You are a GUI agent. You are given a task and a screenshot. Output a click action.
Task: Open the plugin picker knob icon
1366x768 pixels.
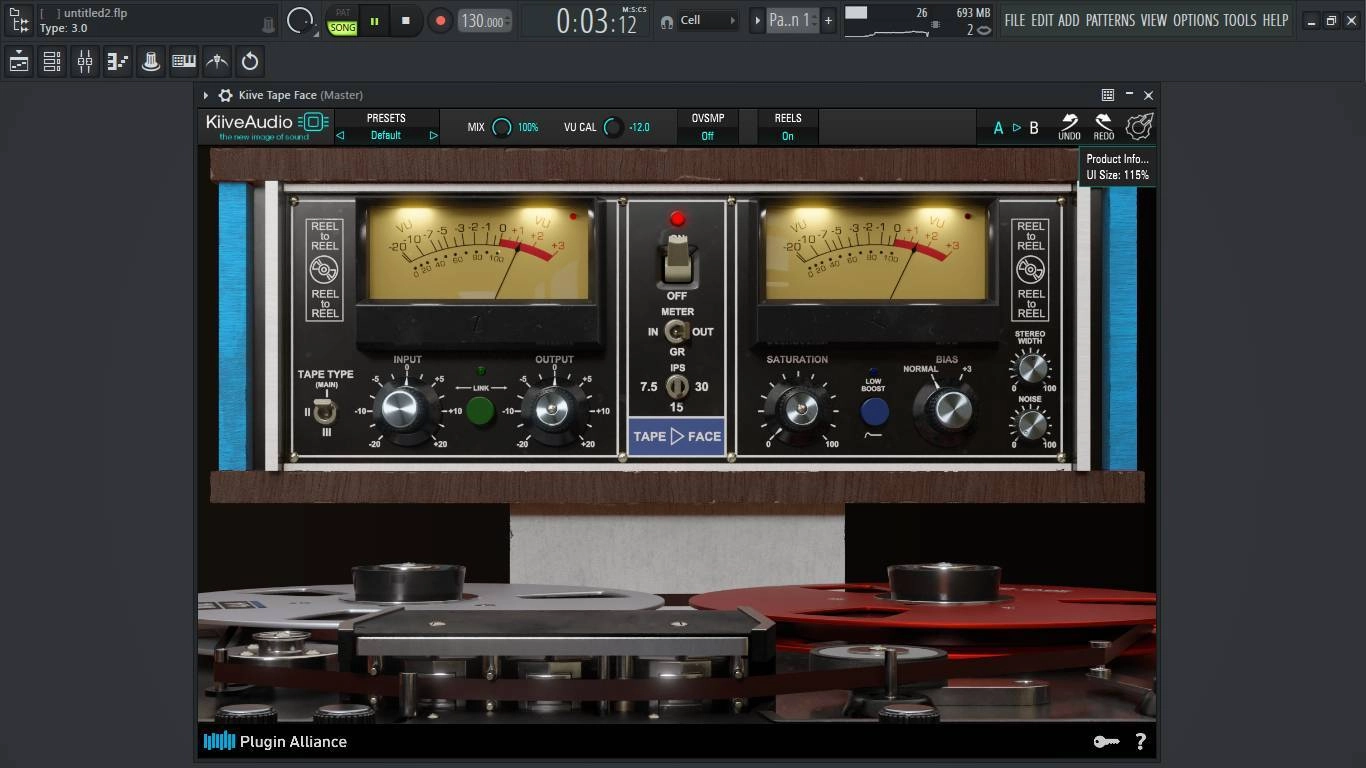coord(151,62)
